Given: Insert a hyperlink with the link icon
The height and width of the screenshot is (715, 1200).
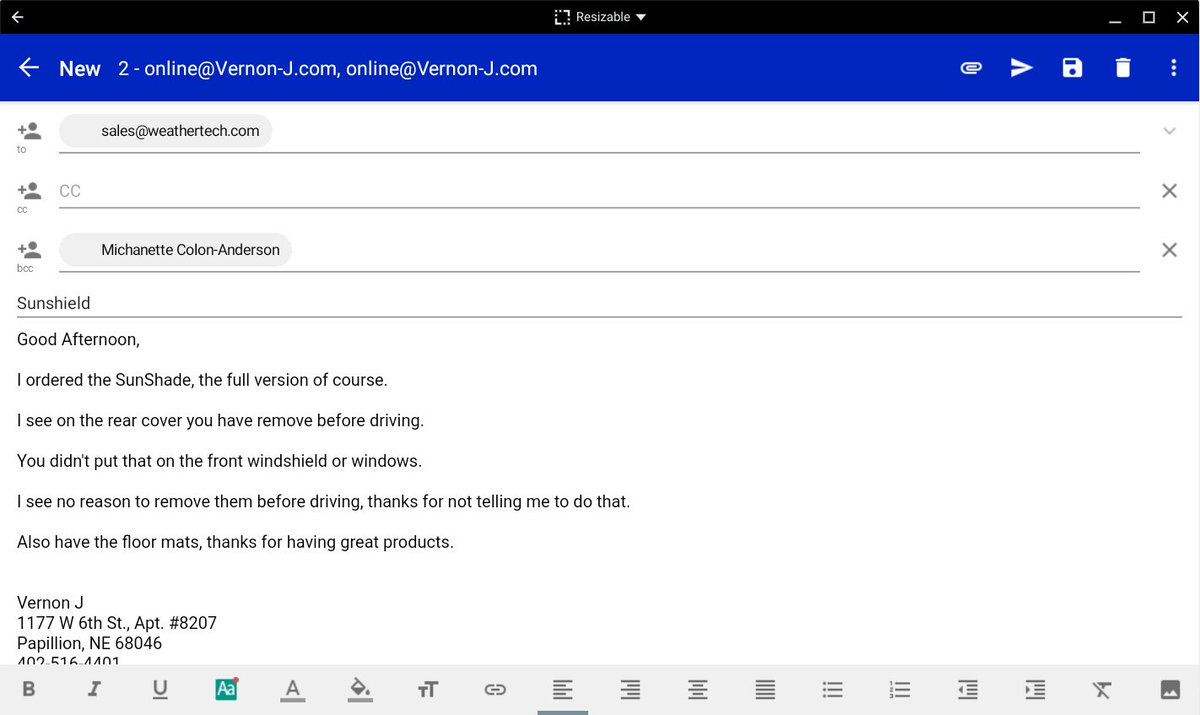Looking at the screenshot, I should point(495,689).
